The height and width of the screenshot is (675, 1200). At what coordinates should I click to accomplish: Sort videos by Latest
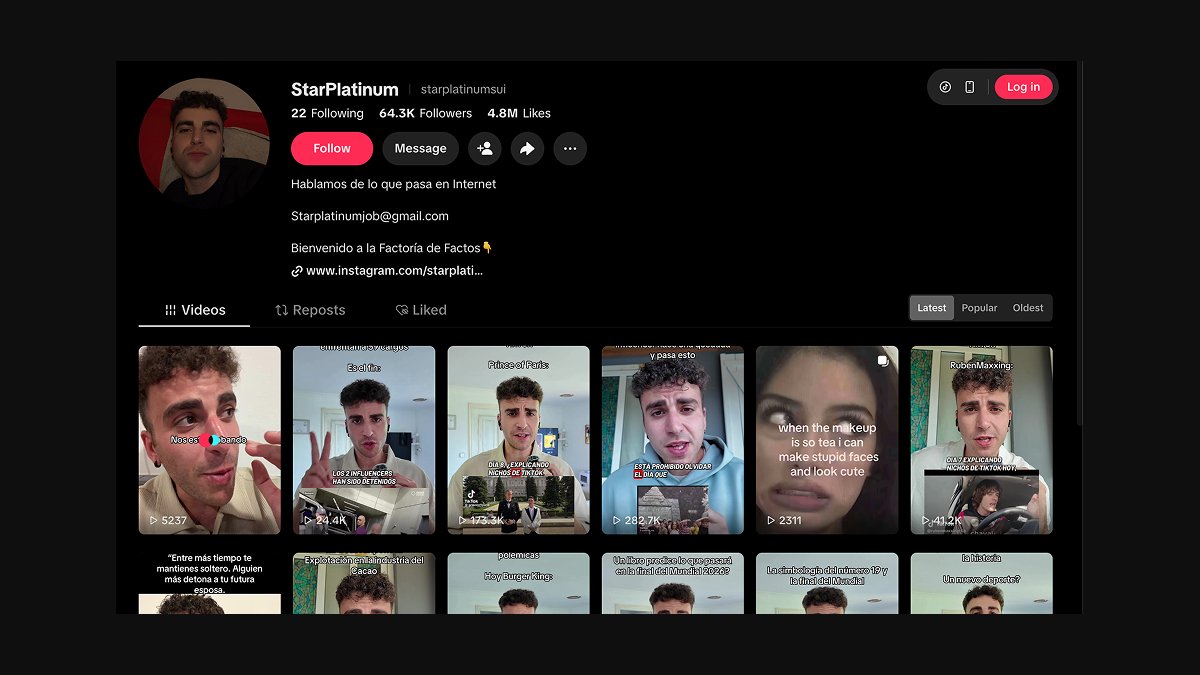point(932,308)
